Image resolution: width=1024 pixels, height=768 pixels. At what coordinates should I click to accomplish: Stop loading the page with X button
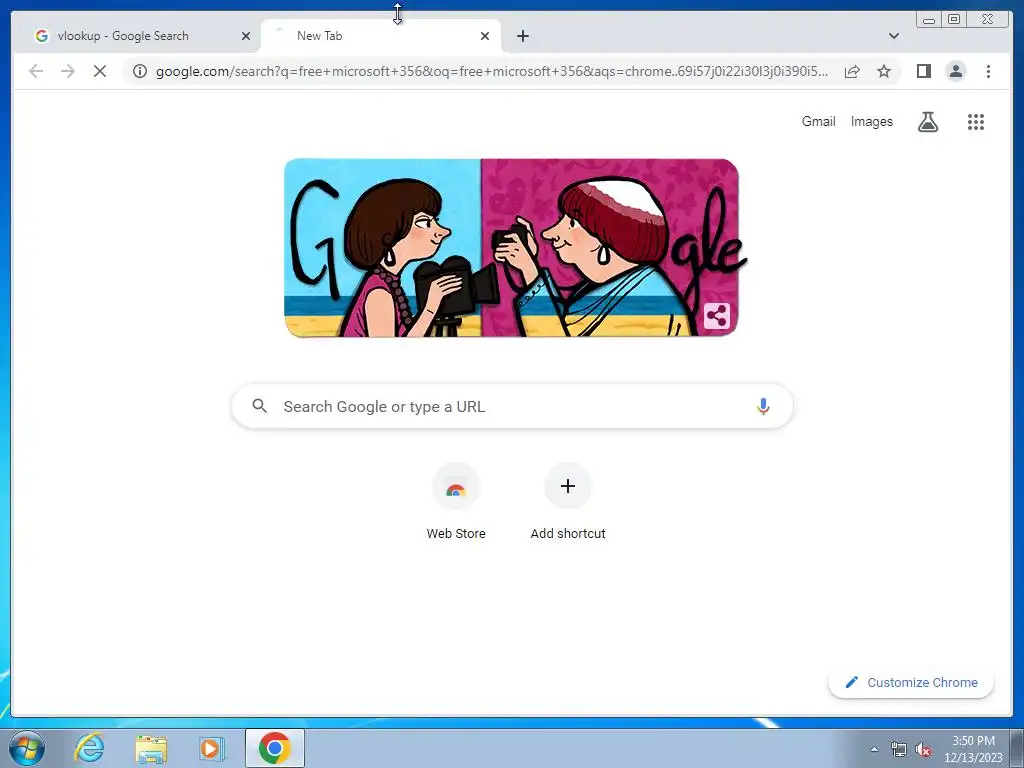[99, 71]
